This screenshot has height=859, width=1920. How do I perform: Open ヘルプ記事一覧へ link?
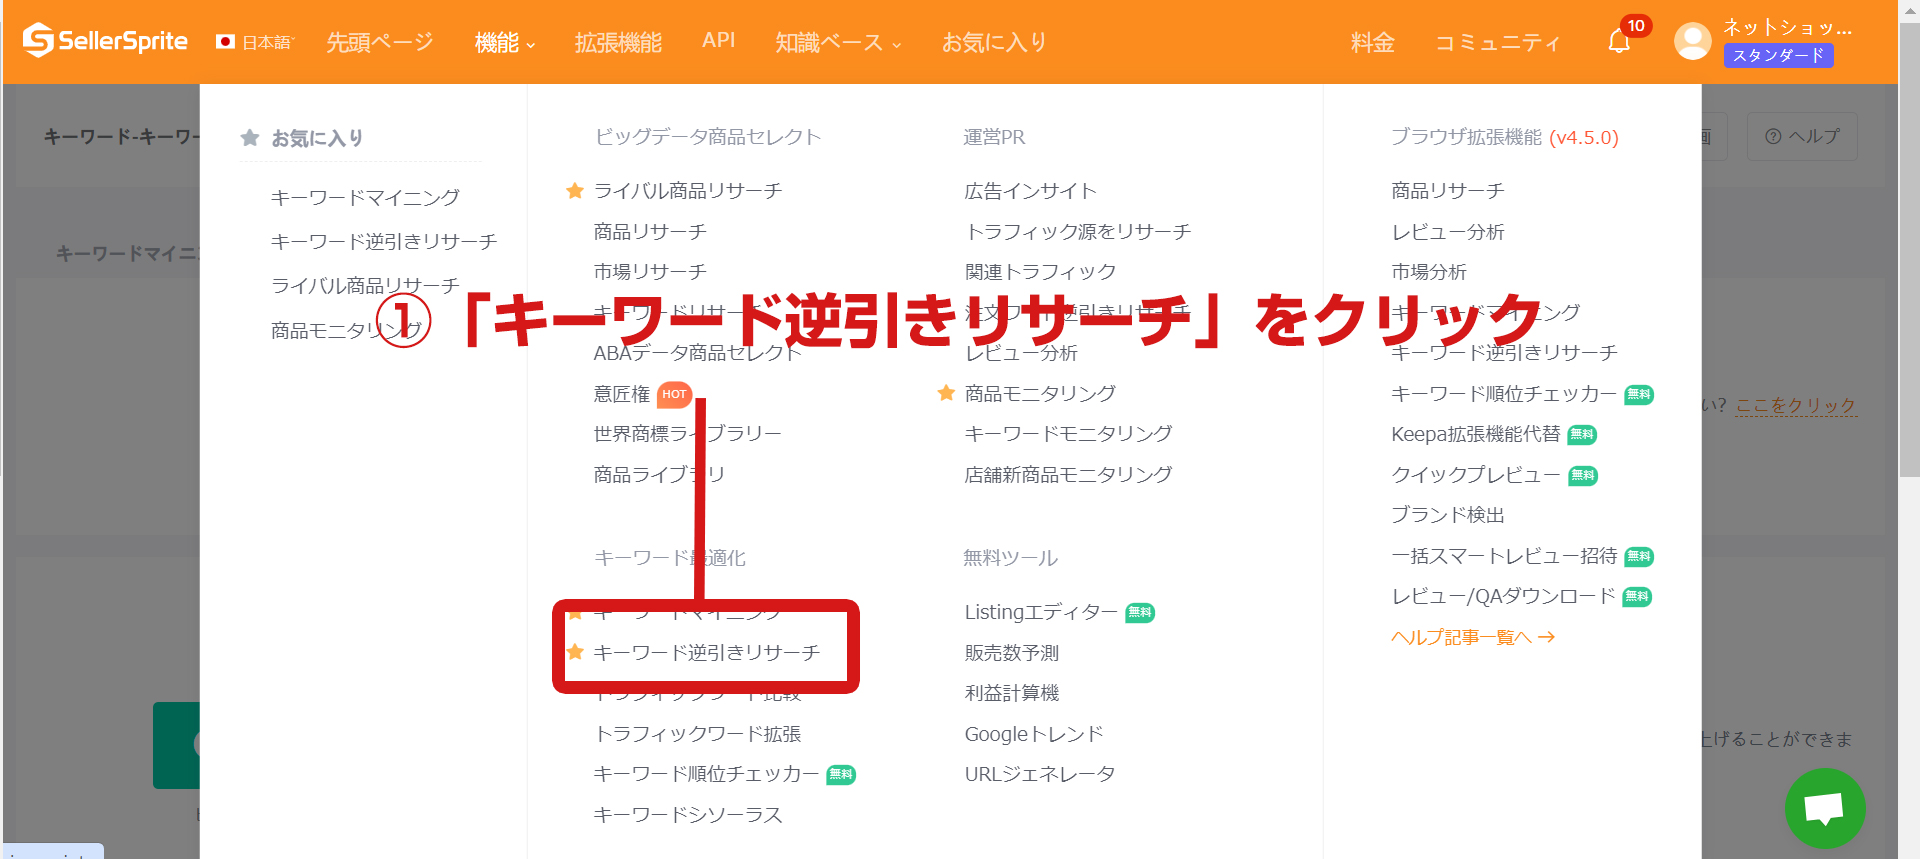point(1472,637)
